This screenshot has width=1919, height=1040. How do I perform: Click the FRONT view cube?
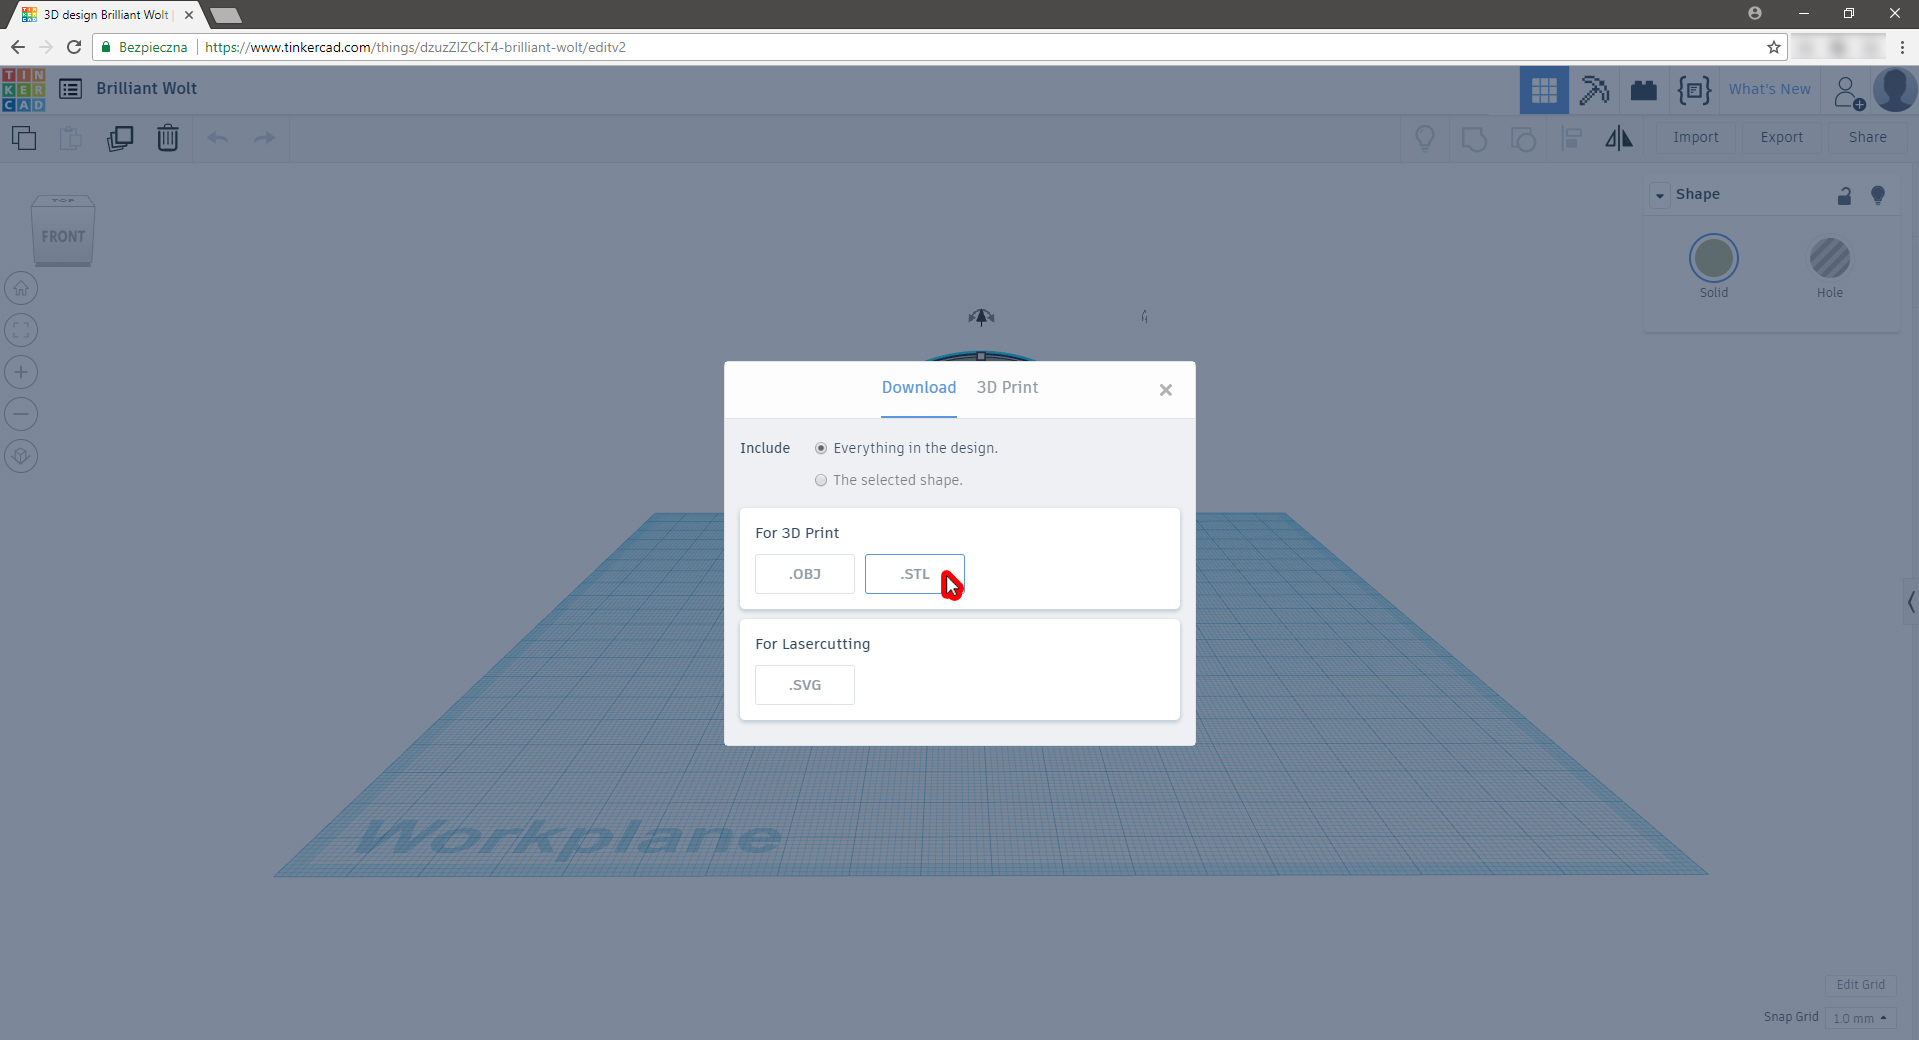coord(63,236)
